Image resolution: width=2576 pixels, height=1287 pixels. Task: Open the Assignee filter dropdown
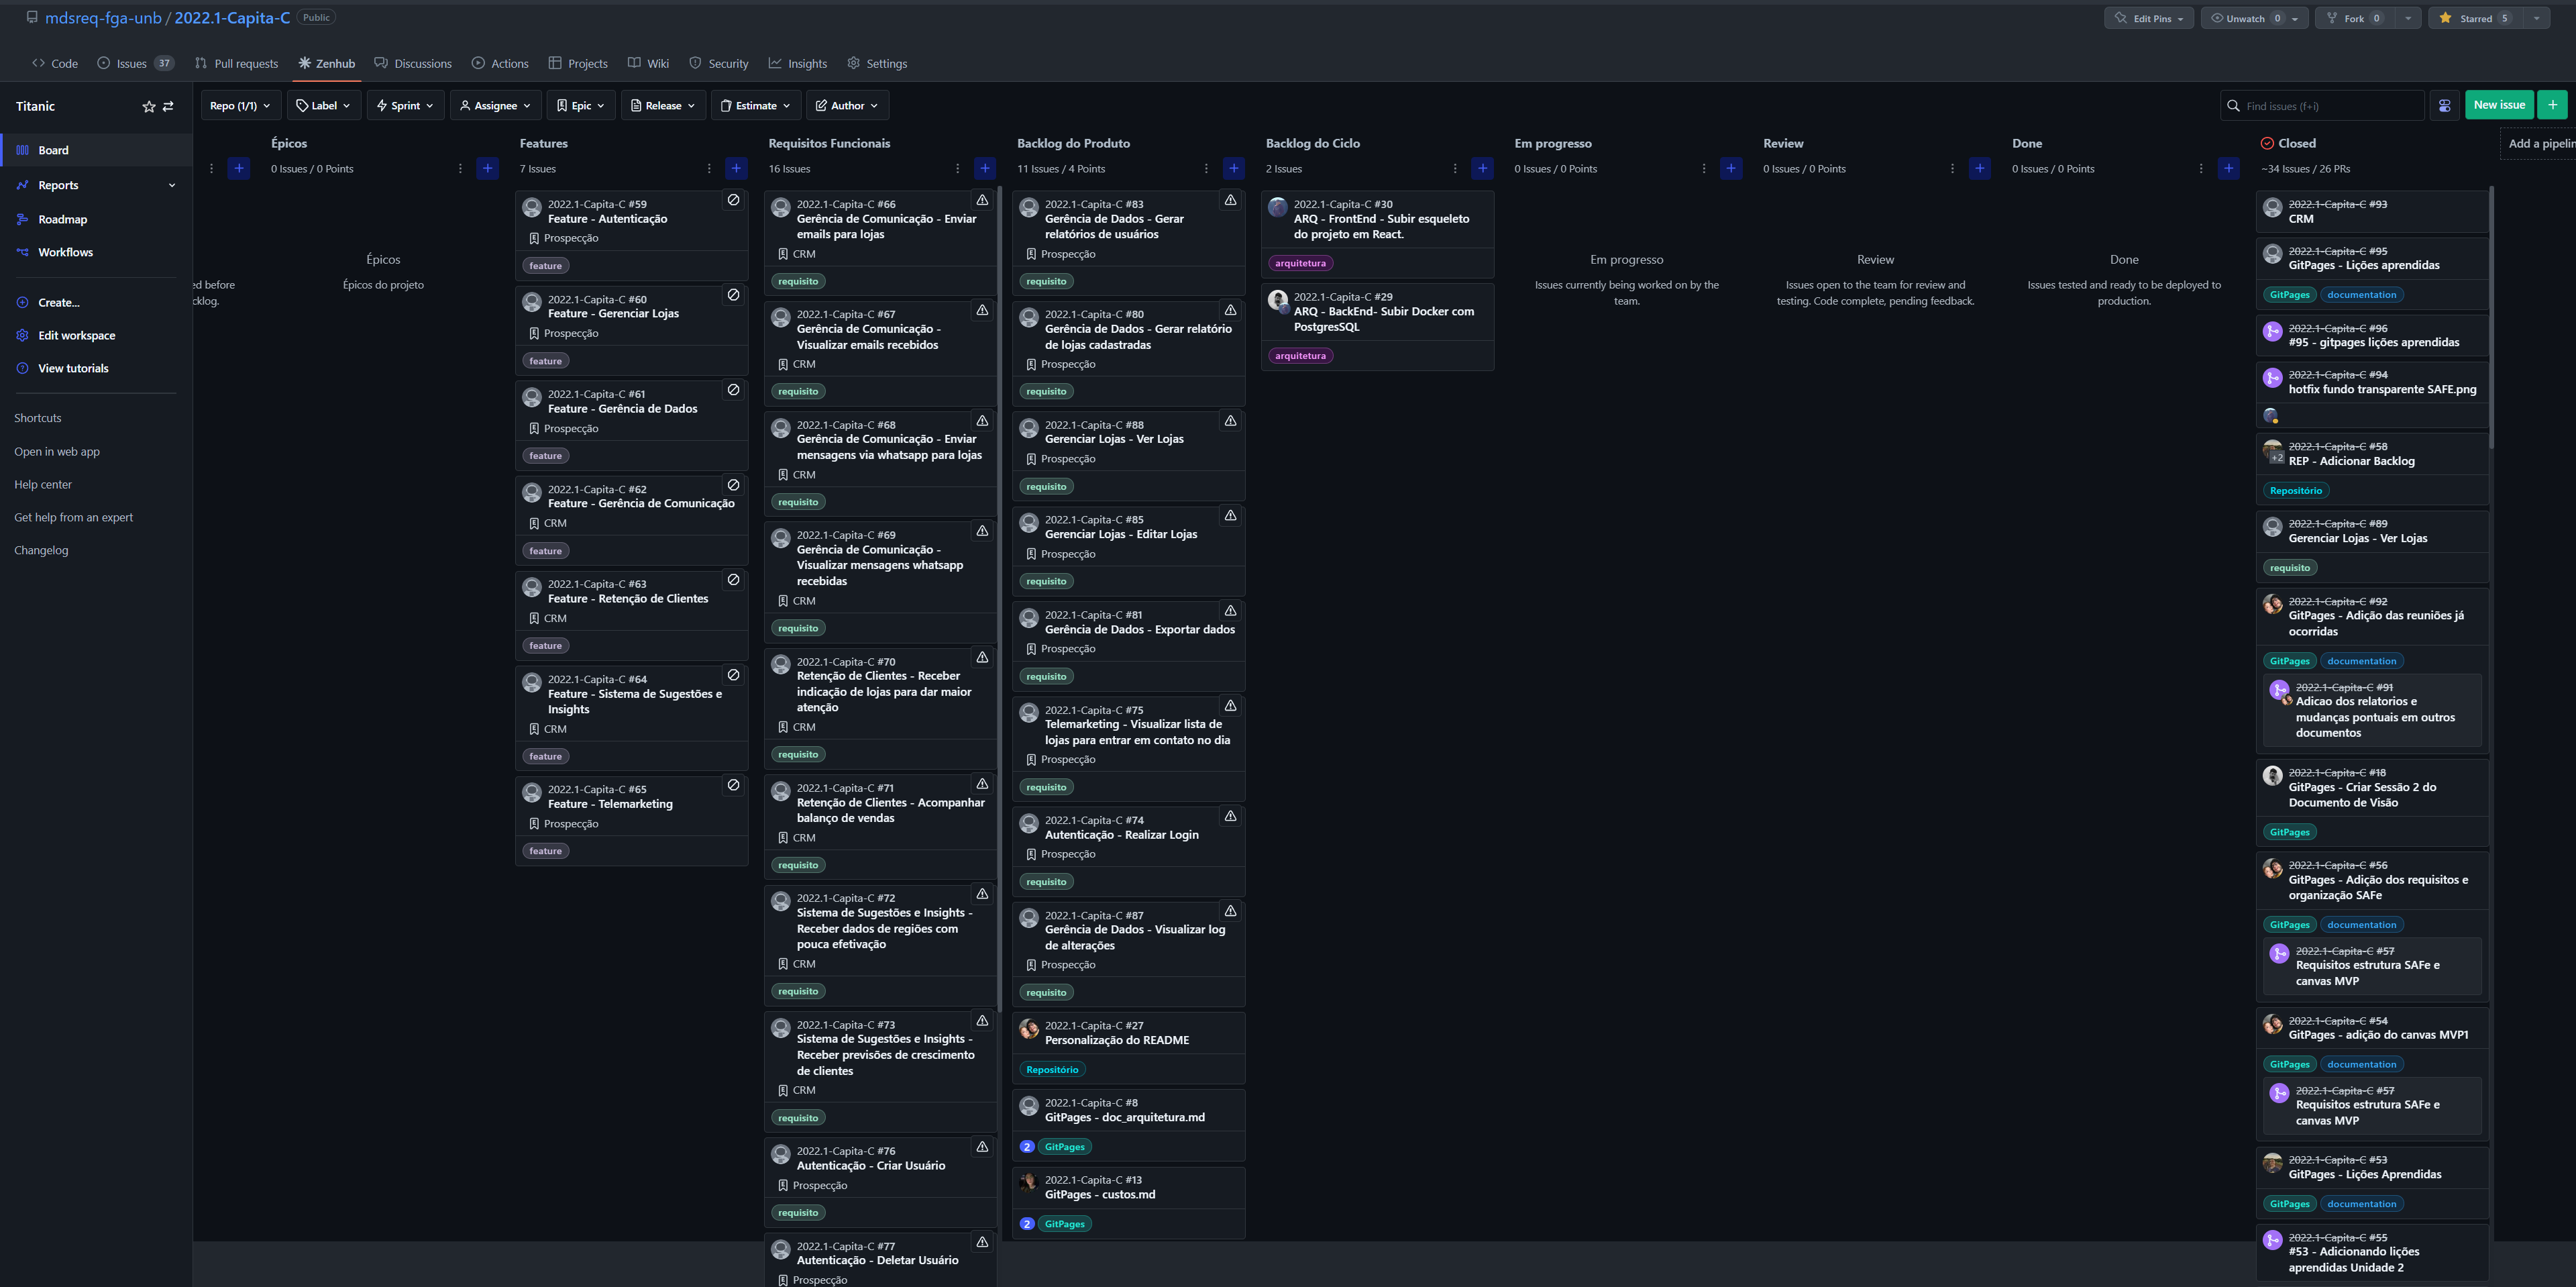tap(495, 105)
